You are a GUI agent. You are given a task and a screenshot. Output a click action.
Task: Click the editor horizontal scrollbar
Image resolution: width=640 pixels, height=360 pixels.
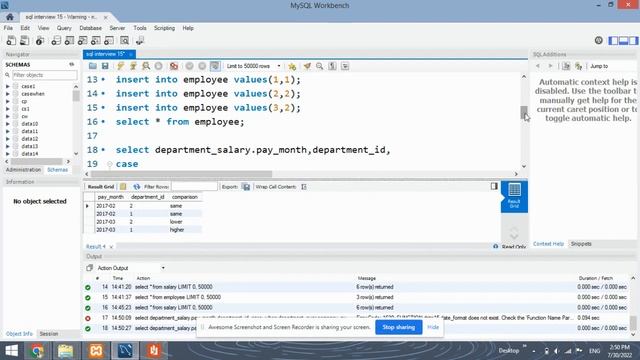(181, 174)
